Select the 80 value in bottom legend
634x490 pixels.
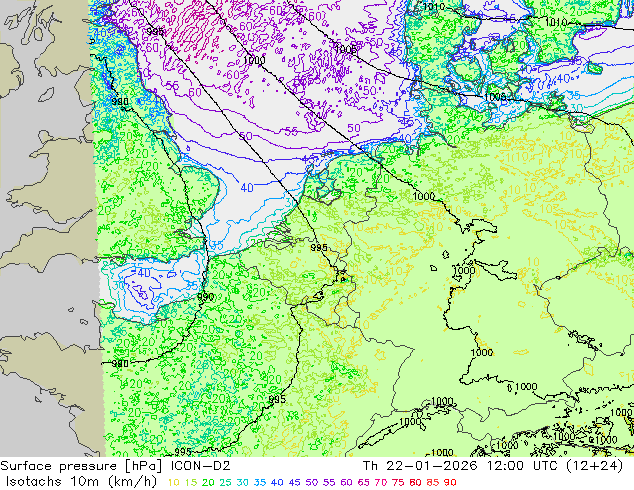tap(415, 482)
